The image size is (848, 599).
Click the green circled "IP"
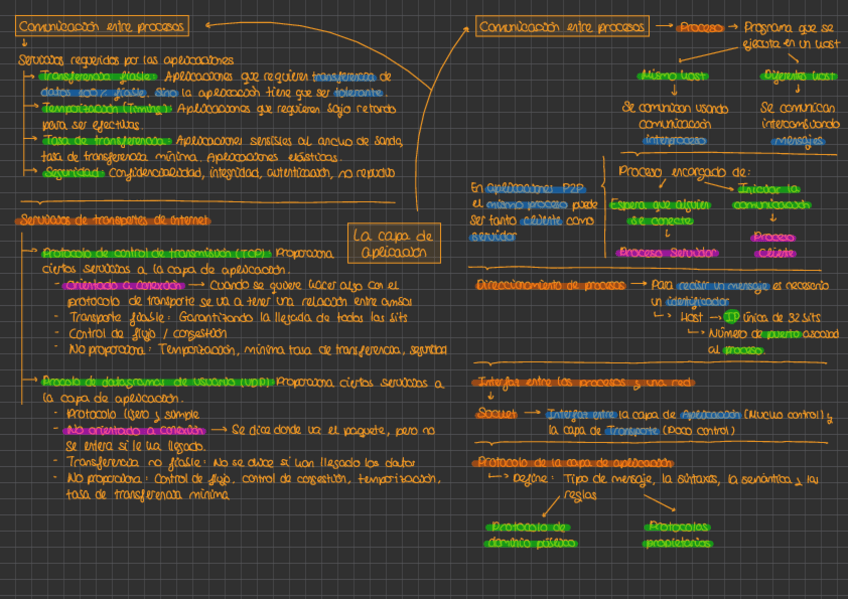(x=732, y=317)
